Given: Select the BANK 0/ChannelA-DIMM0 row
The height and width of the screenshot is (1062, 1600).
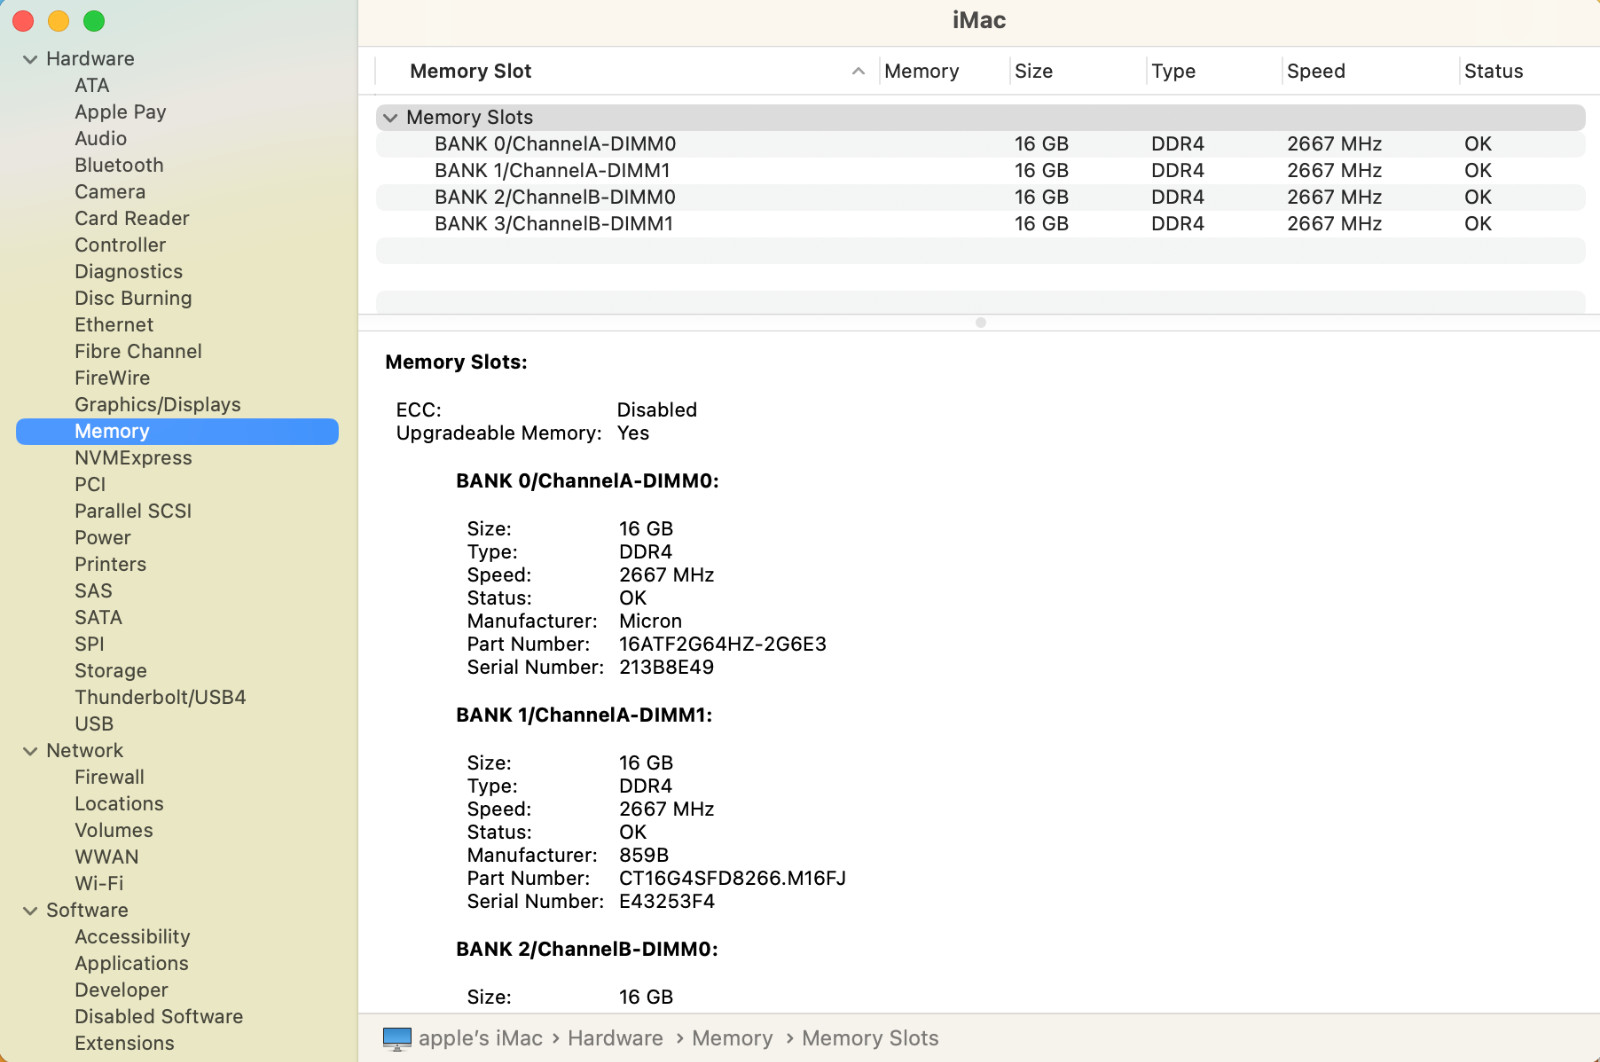Looking at the screenshot, I should coord(555,144).
